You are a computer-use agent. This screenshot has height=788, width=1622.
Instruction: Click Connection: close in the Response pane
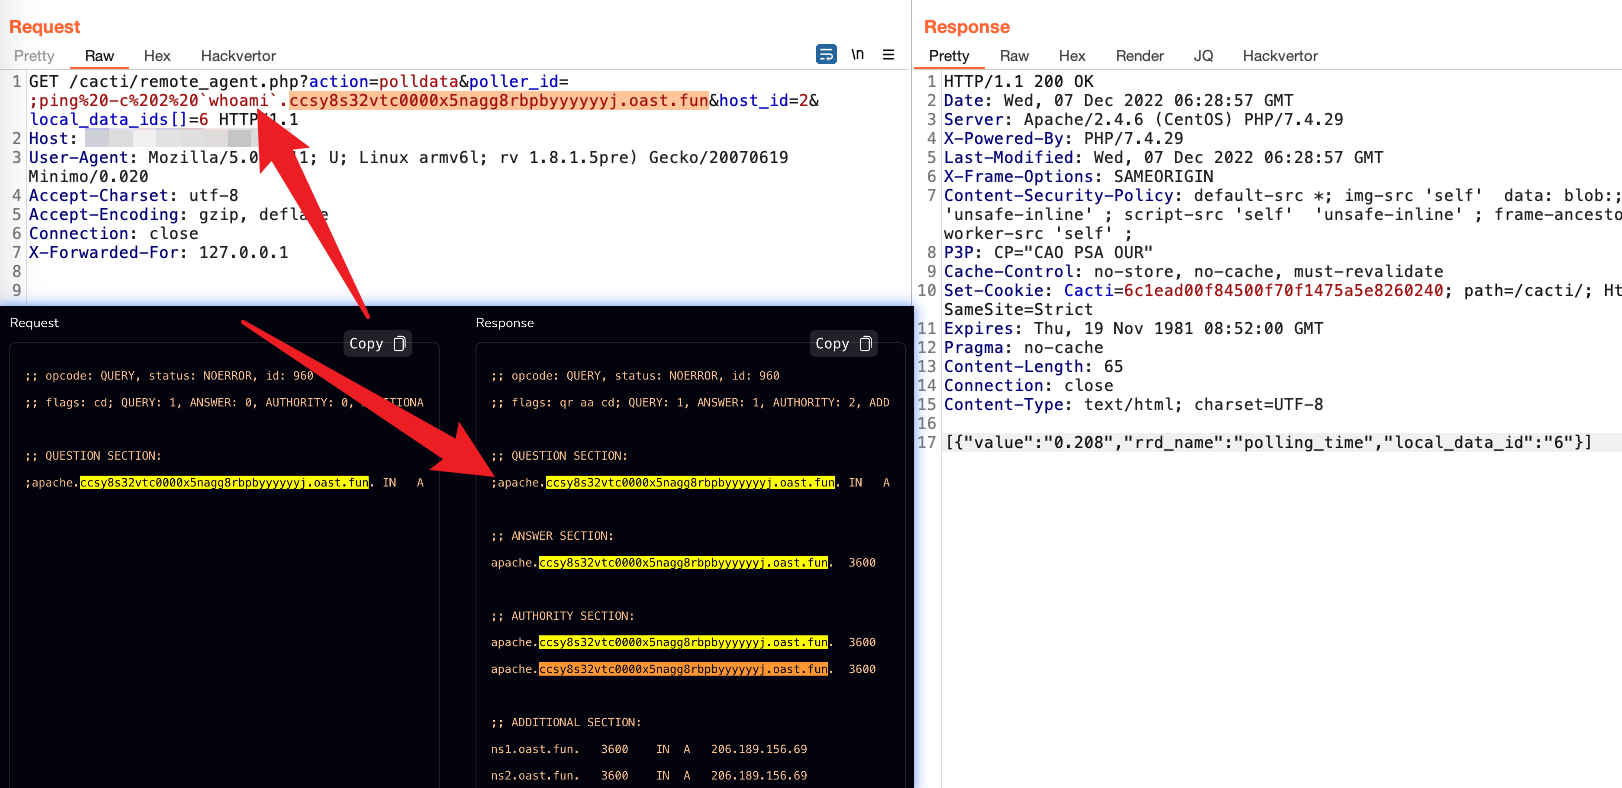(x=1028, y=385)
